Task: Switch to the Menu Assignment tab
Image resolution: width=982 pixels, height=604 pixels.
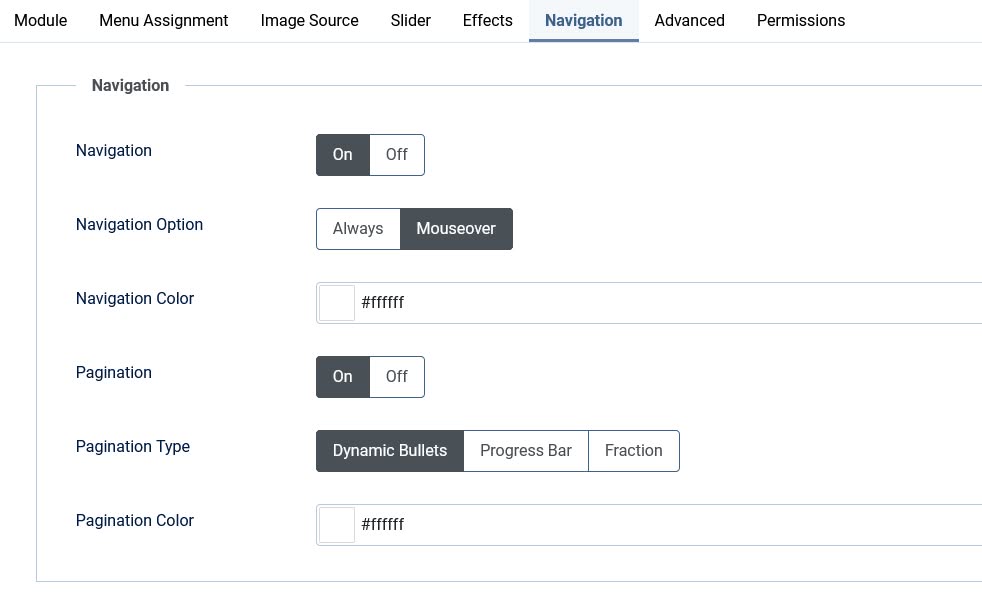Action: (x=163, y=20)
